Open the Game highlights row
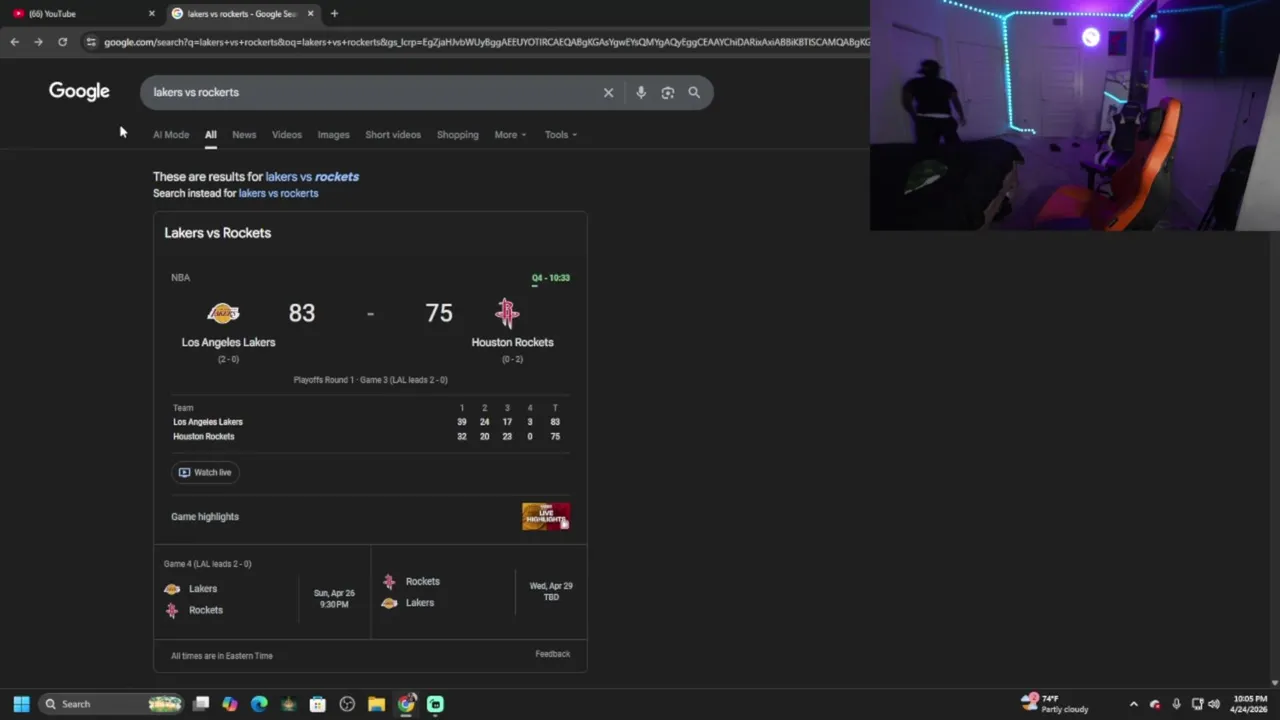 tap(370, 516)
